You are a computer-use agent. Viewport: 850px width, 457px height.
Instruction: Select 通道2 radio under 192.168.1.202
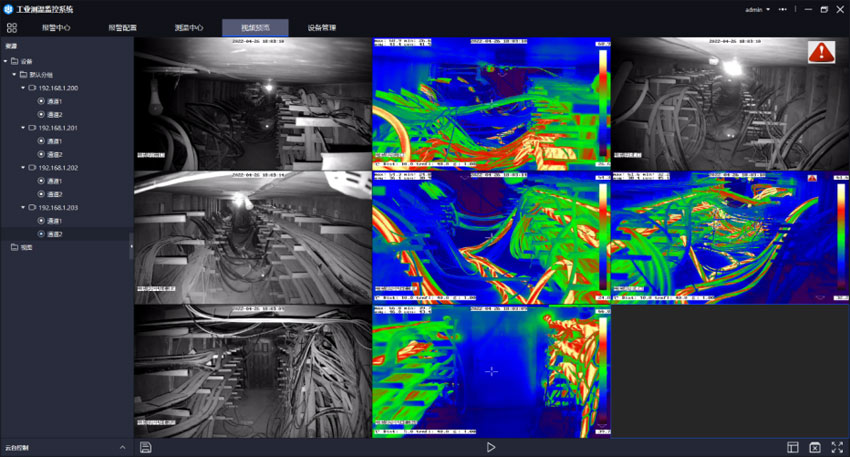click(41, 194)
